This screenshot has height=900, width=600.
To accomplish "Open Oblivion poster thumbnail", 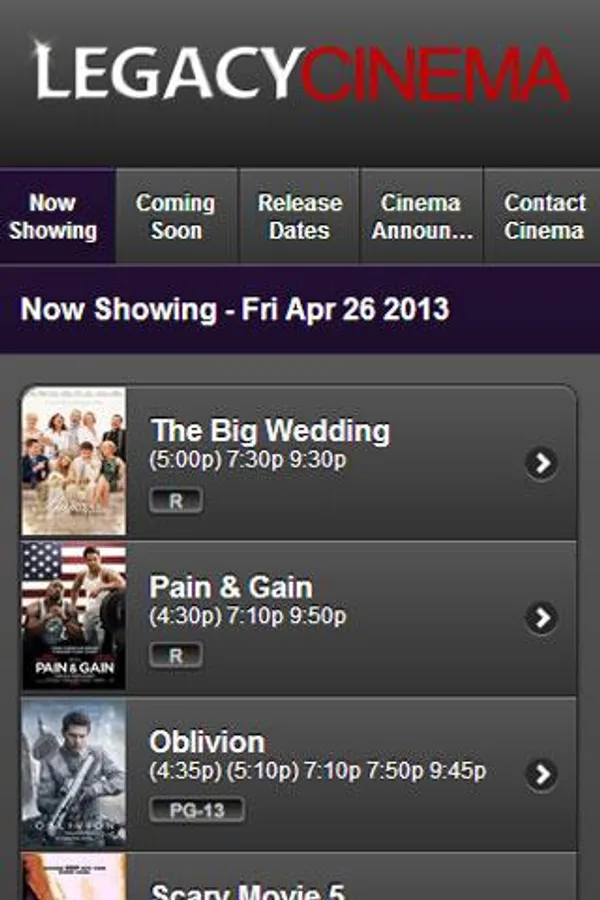I will [73, 773].
